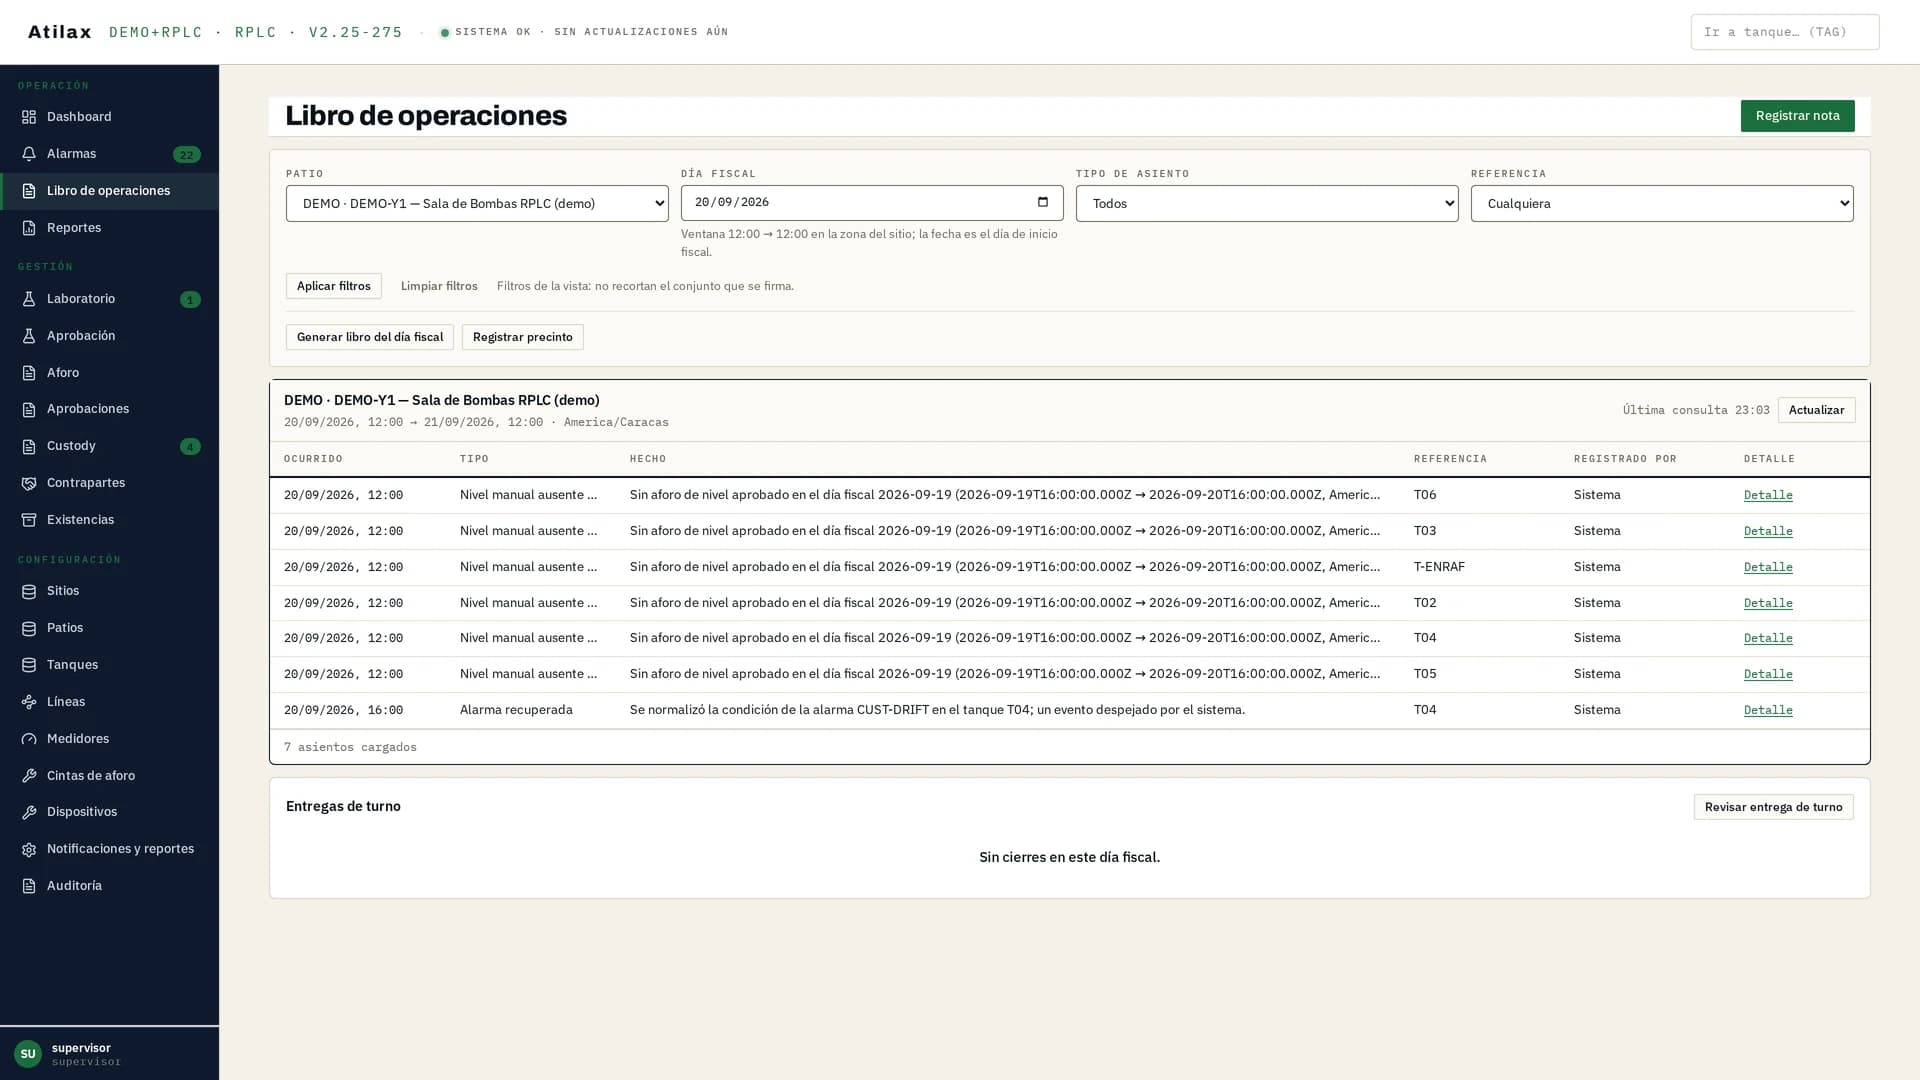Viewport: 1920px width, 1080px height.
Task: Click the Alarmas bell icon
Action: click(29, 154)
